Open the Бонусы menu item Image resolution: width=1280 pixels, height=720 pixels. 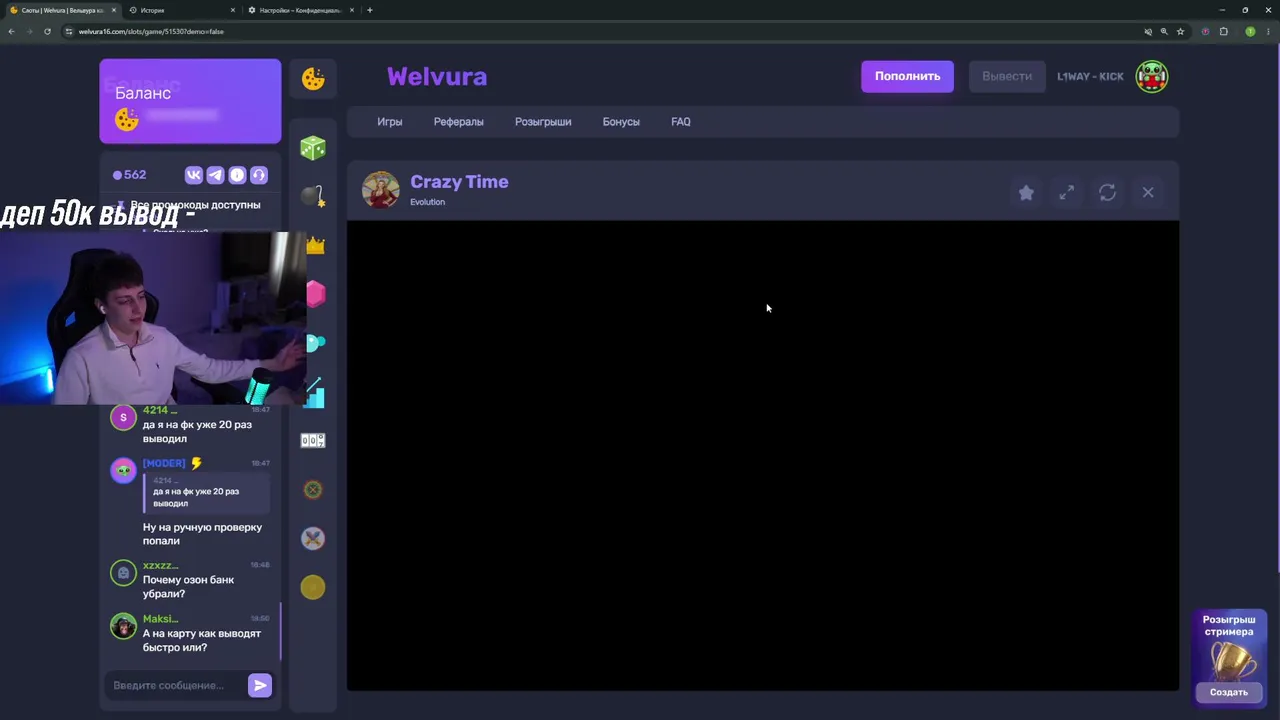pyautogui.click(x=621, y=122)
